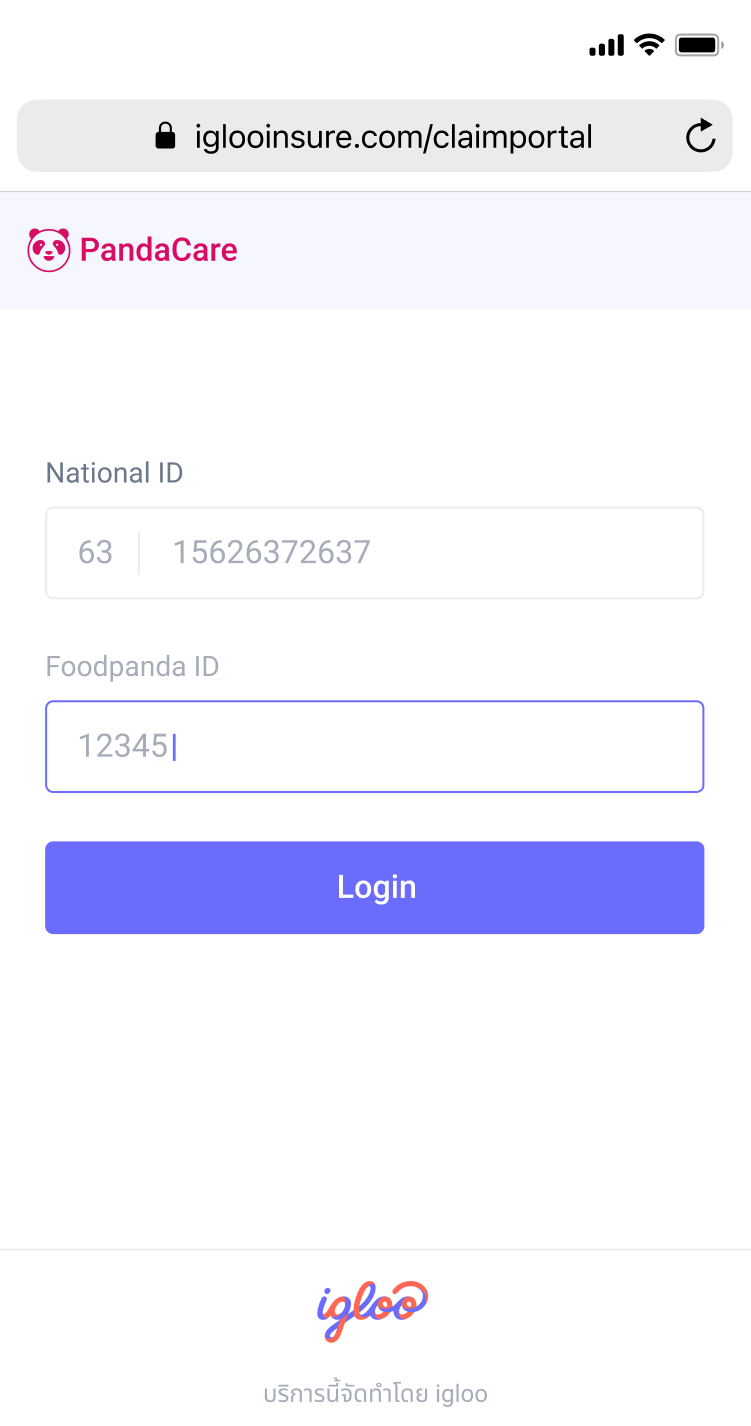The height and width of the screenshot is (1426, 751).
Task: Click the igloo logo in footer
Action: coord(374,1310)
